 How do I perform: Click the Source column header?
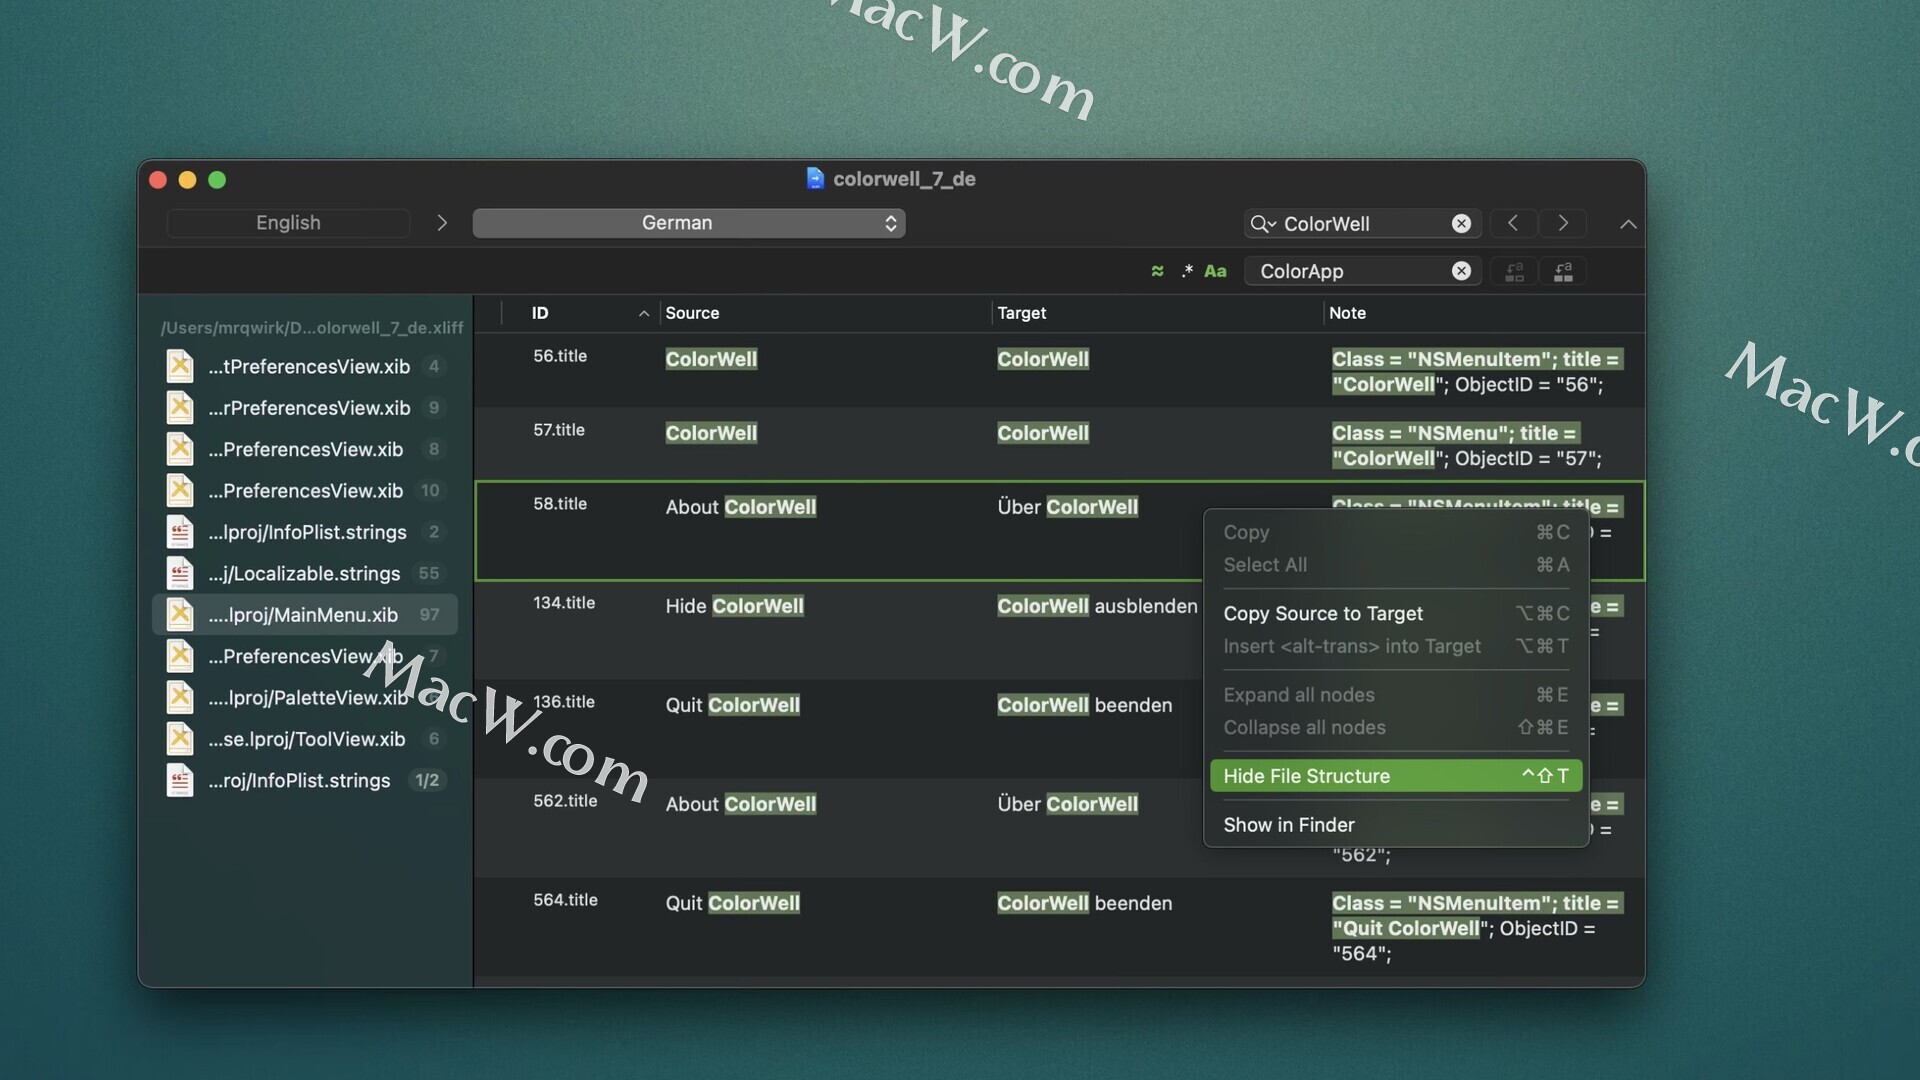(692, 313)
